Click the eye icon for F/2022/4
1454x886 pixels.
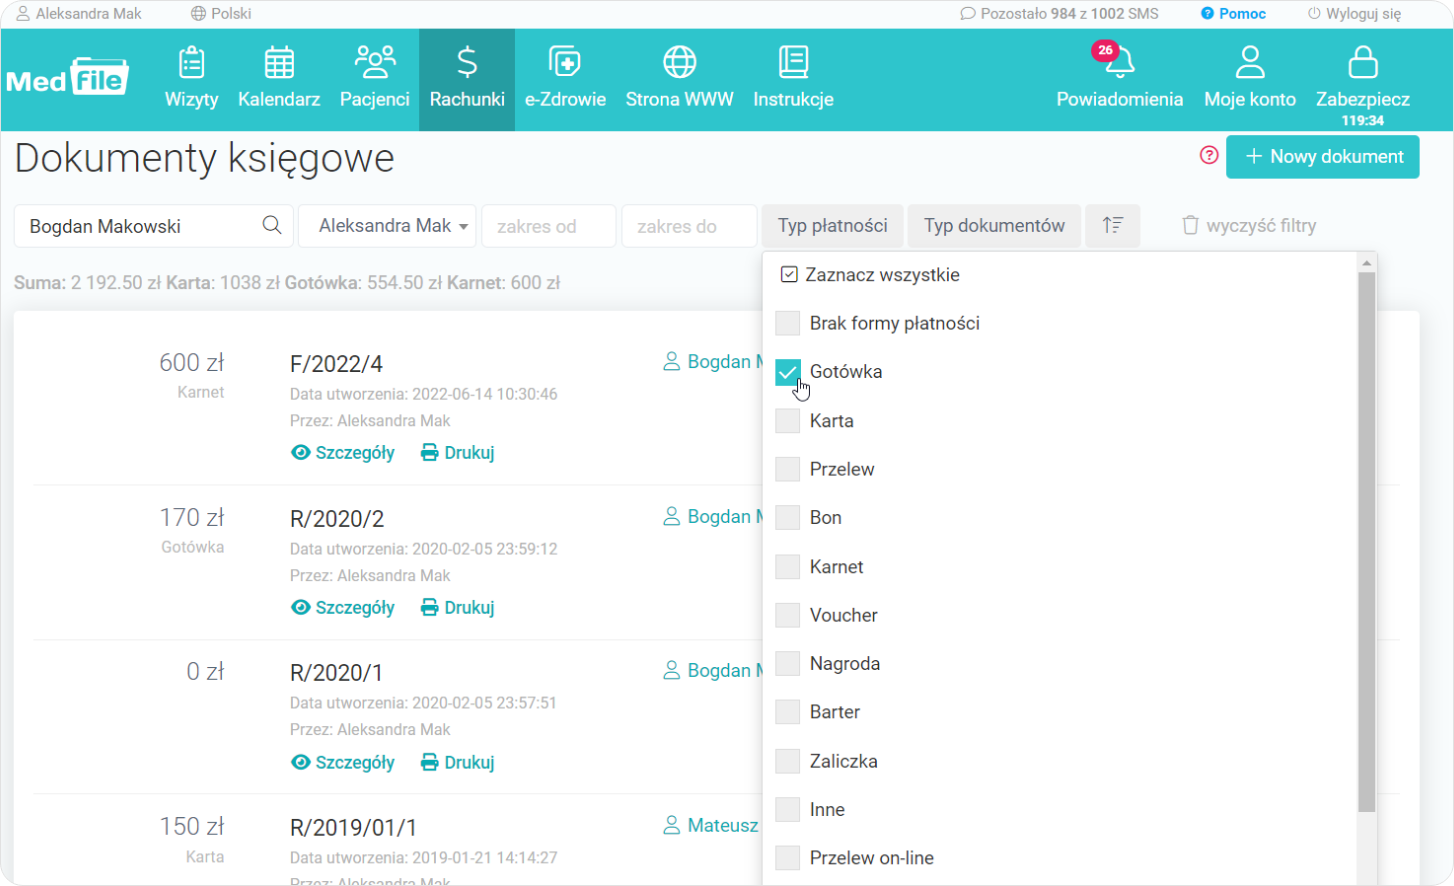point(300,453)
